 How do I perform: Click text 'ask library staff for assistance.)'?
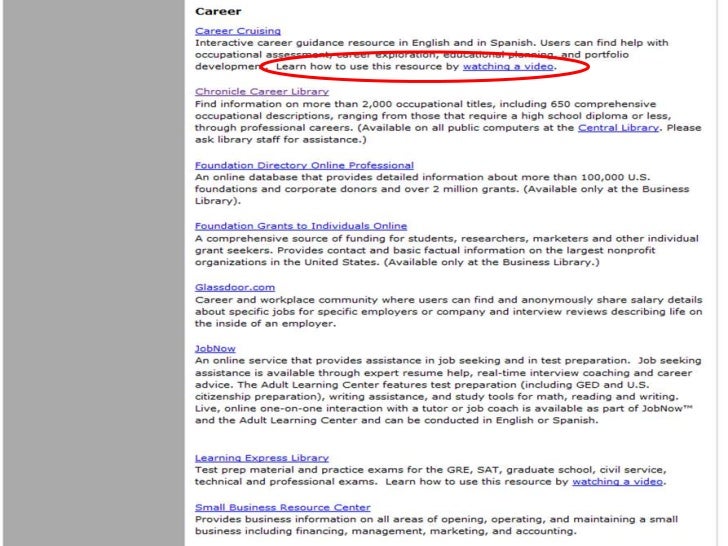pyautogui.click(x=280, y=140)
